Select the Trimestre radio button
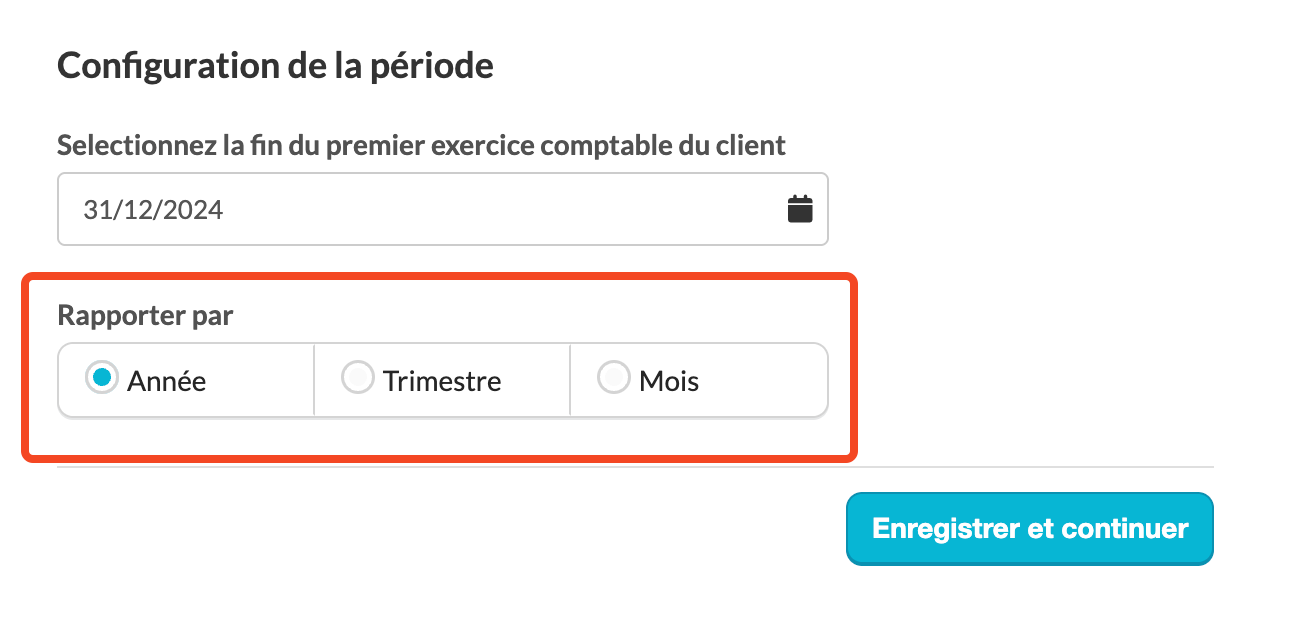 pyautogui.click(x=357, y=378)
